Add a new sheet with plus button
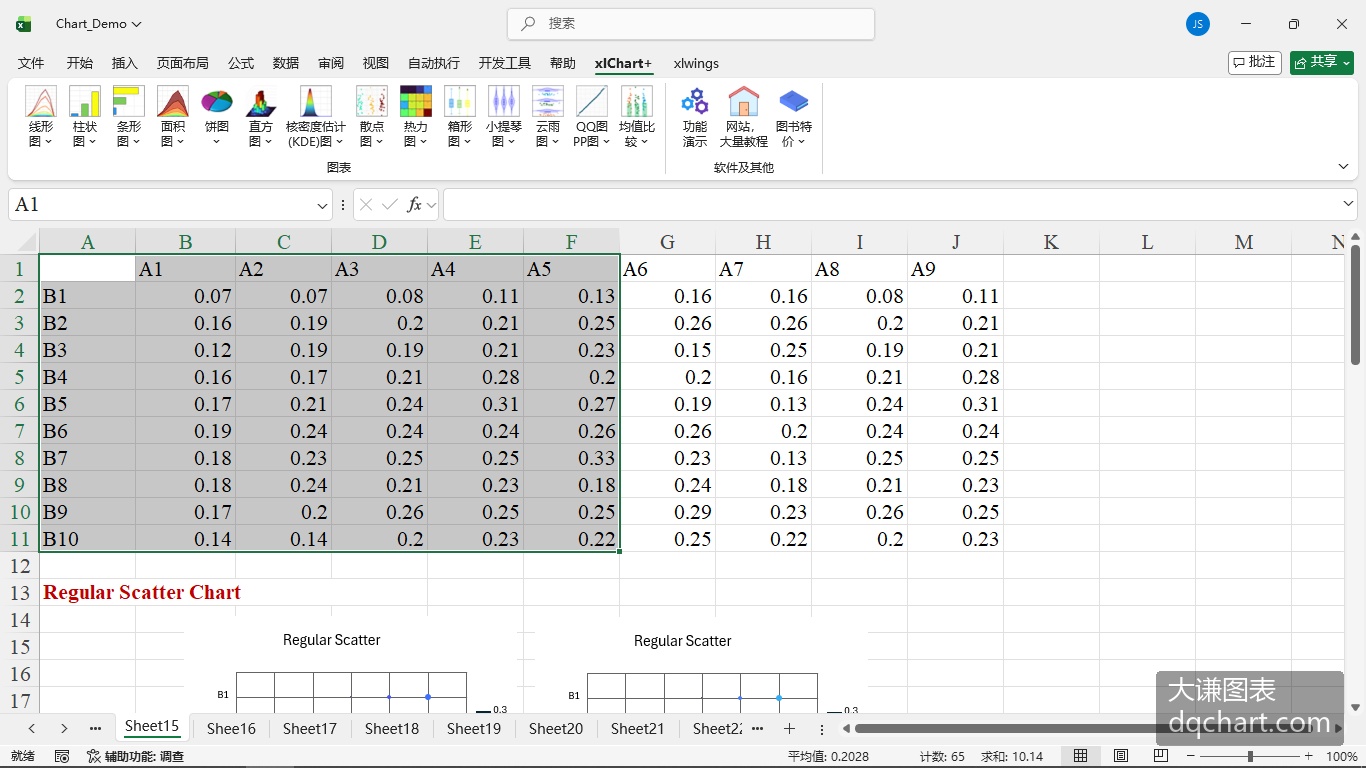 click(789, 729)
